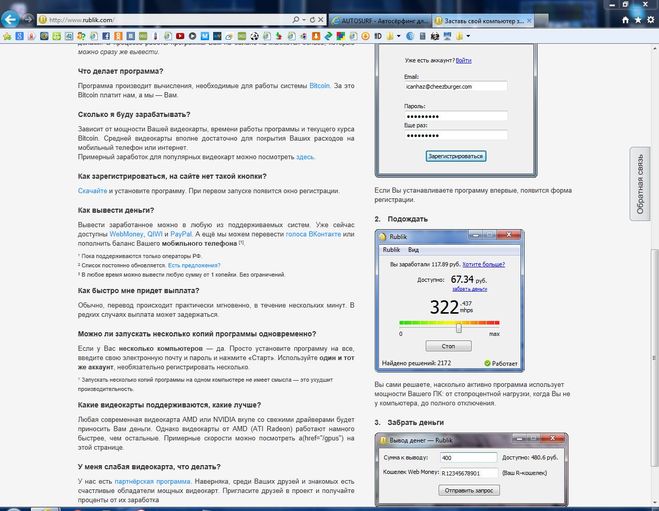Open the Bitcoin link

pyautogui.click(x=319, y=86)
